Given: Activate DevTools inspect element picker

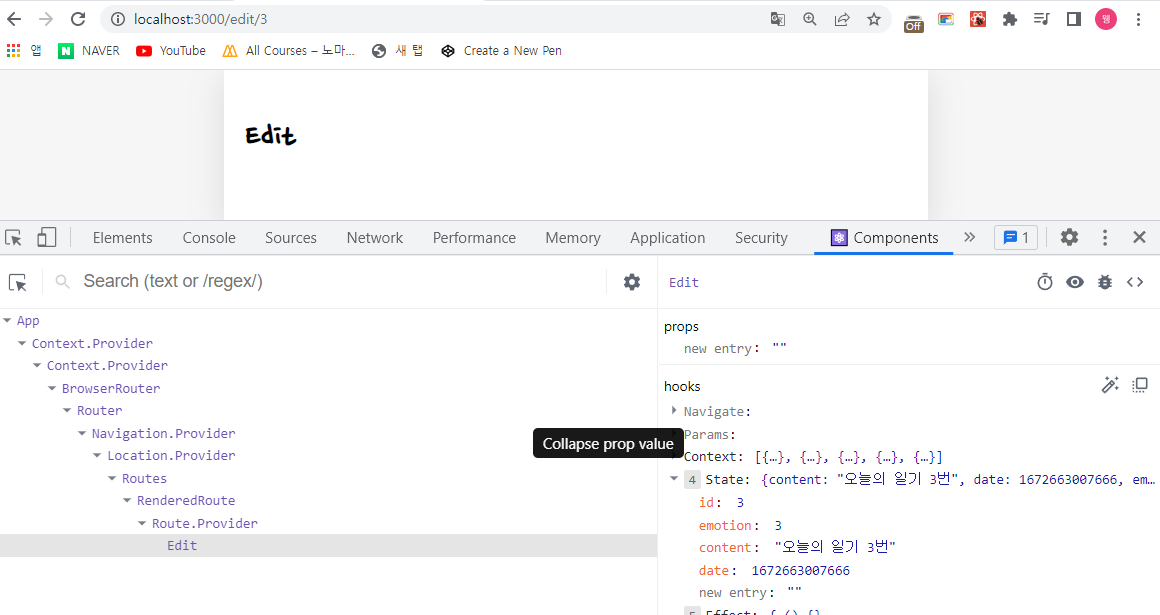Looking at the screenshot, I should click(x=13, y=238).
